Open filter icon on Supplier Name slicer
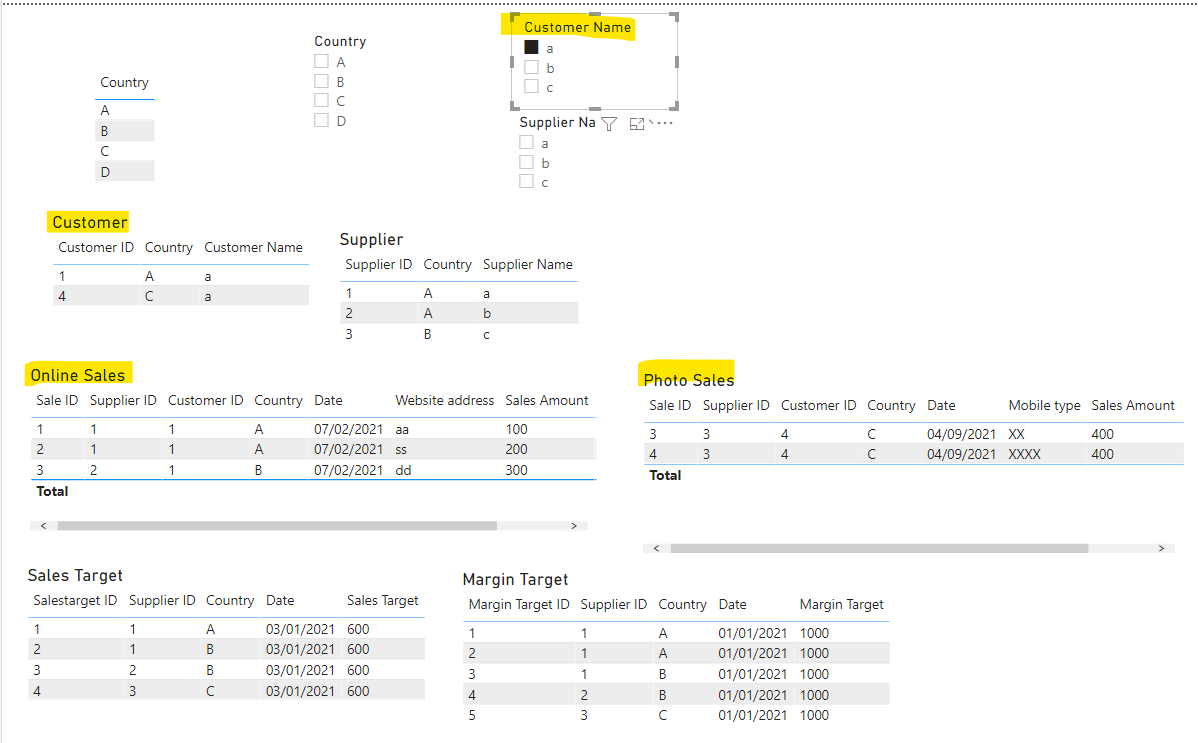This screenshot has height=743, width=1198. [x=609, y=124]
